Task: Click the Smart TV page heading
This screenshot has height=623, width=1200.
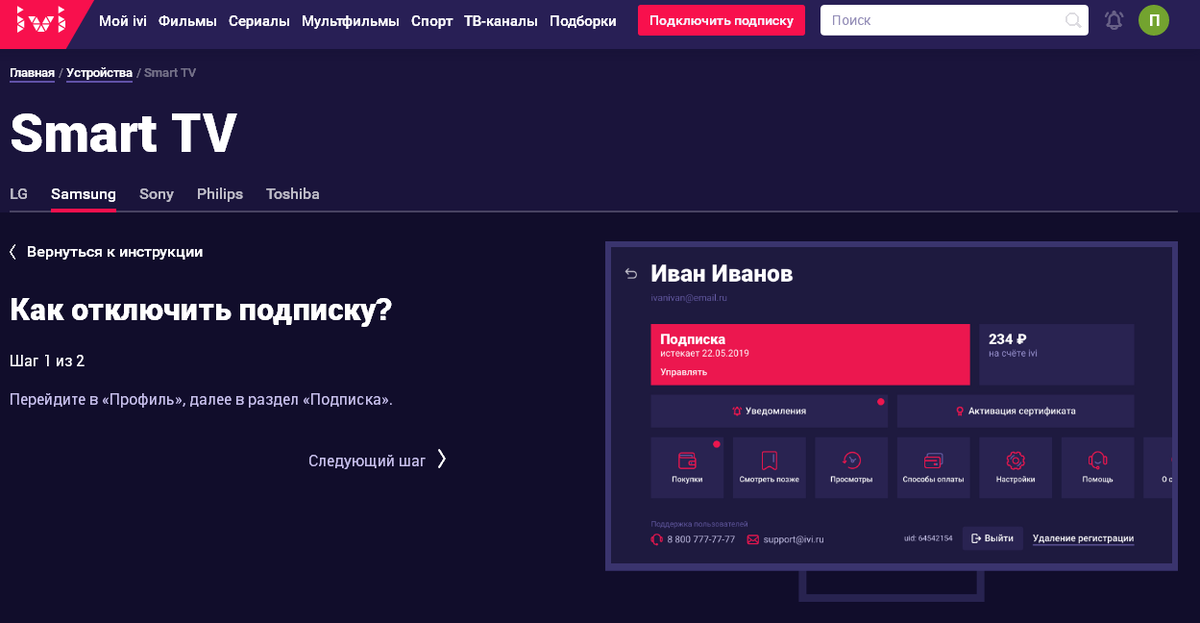Action: pos(123,133)
